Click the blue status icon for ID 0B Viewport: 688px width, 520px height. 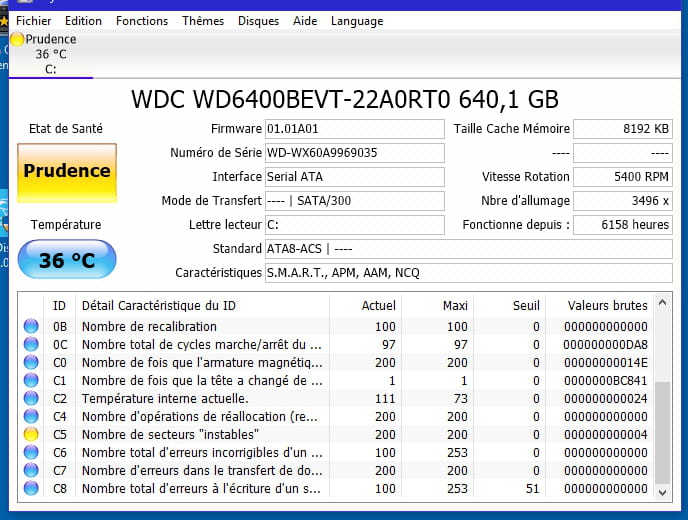click(31, 326)
